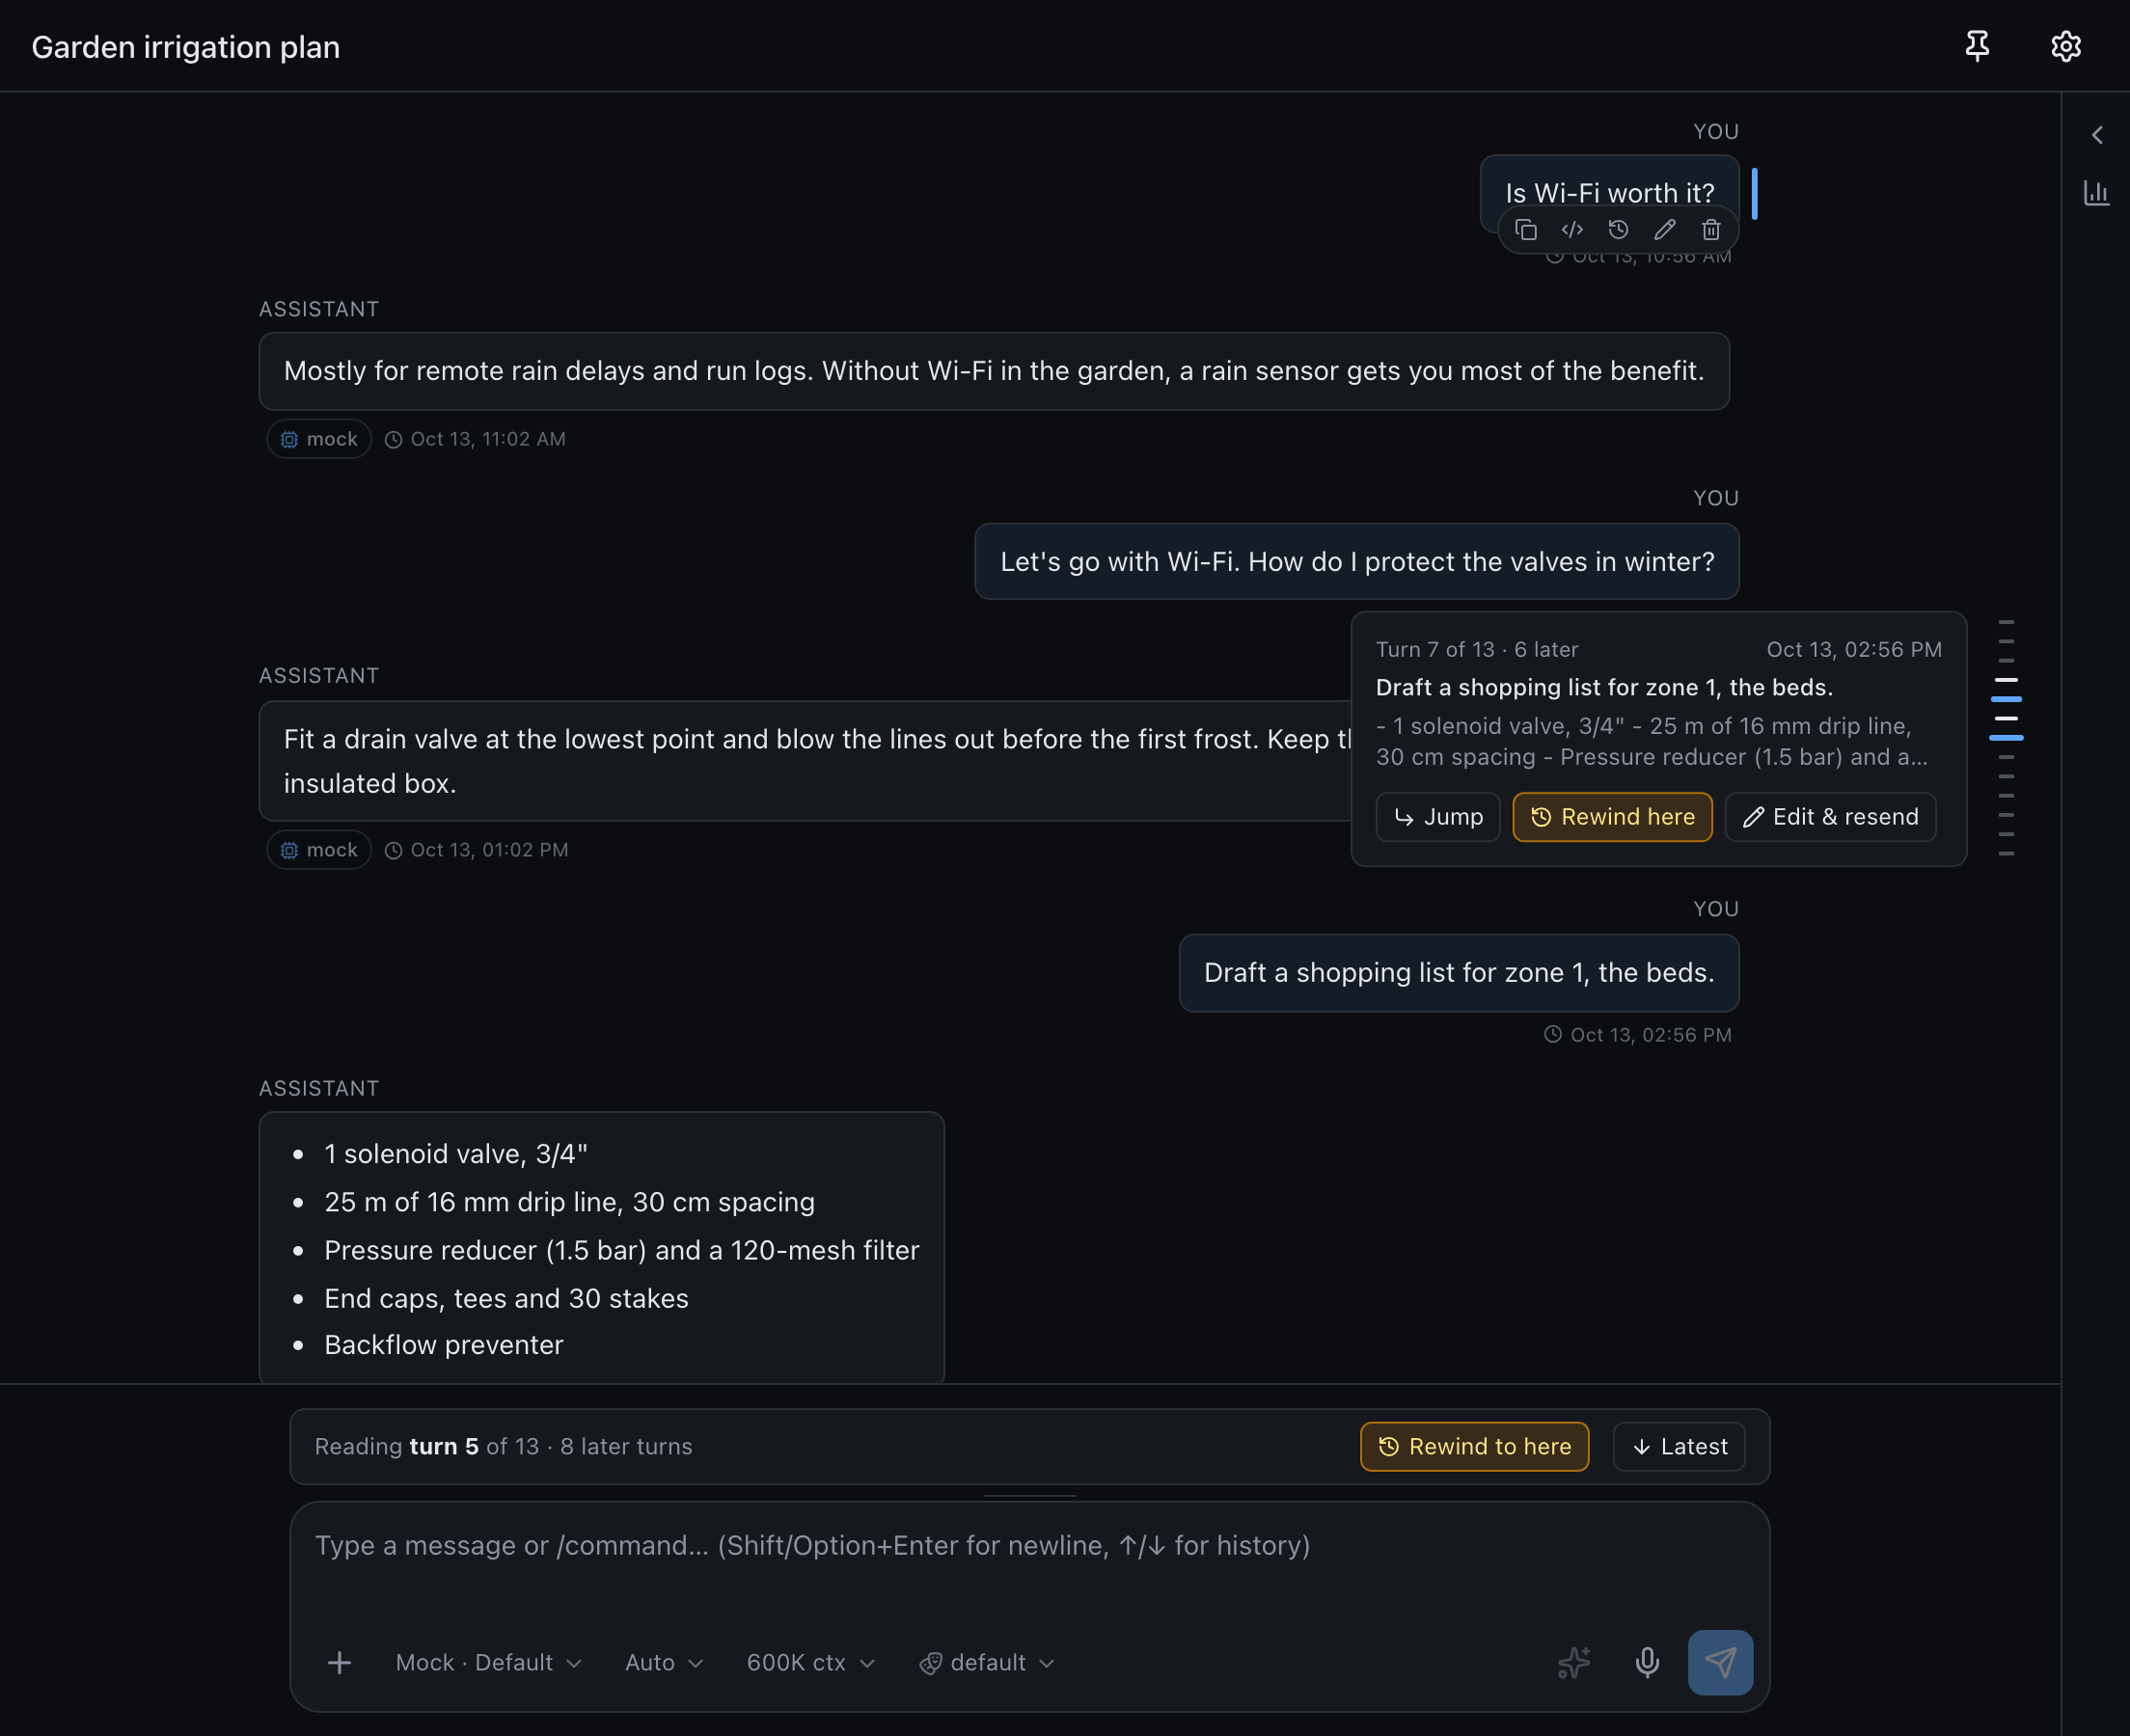Start voice input with the microphone icon
Screen dimensions: 2130x1736
click(x=1647, y=1662)
